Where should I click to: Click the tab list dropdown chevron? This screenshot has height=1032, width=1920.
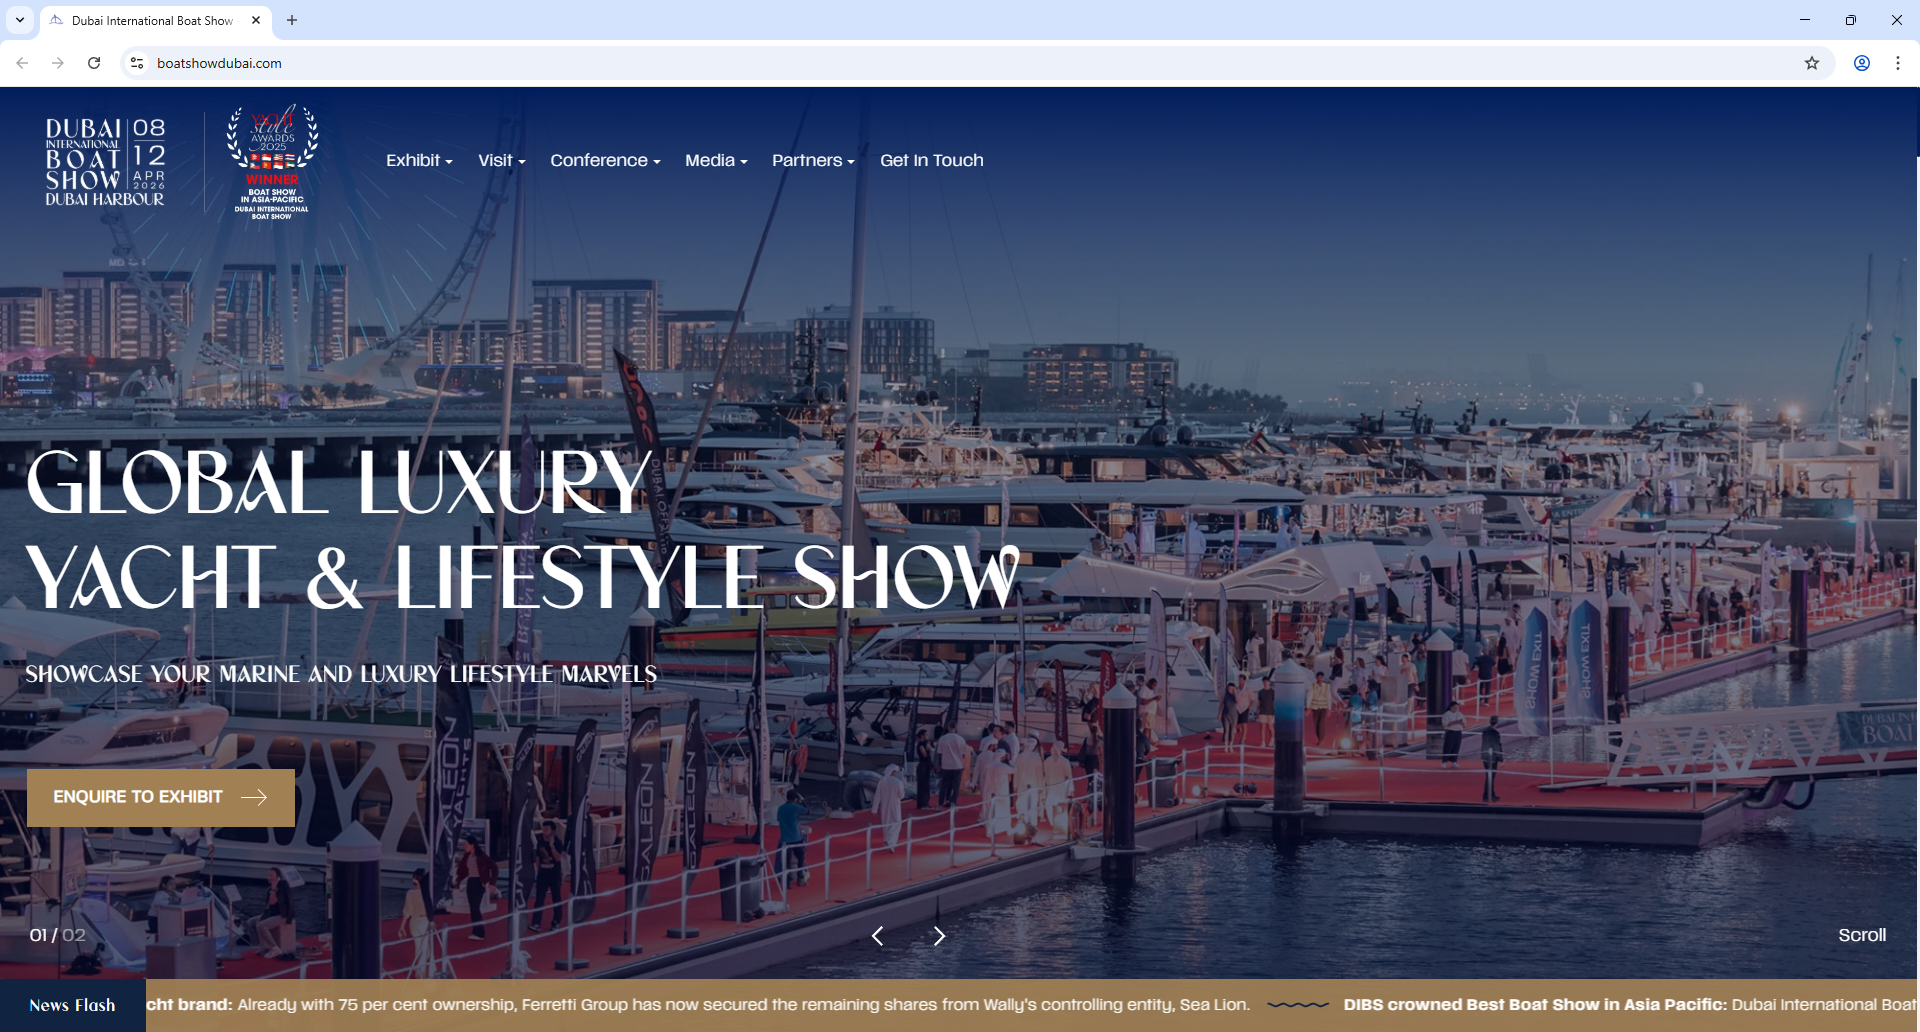tap(18, 20)
